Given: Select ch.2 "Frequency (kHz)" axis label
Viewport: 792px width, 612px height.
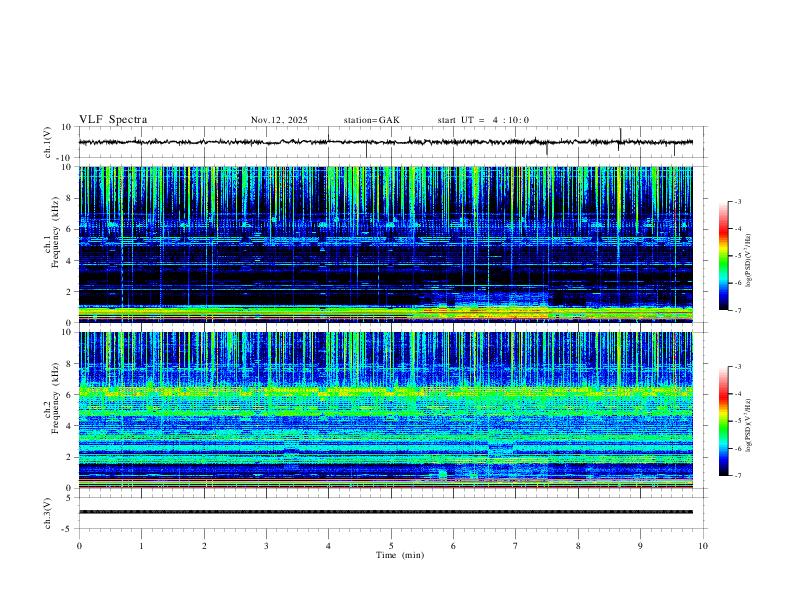Looking at the screenshot, I should [56, 398].
